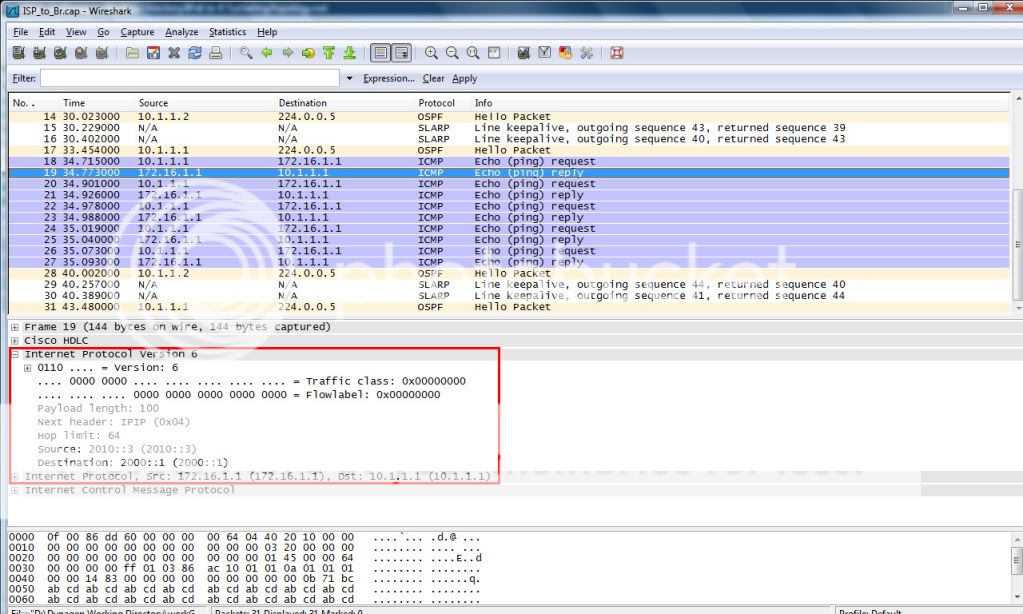
Task: Open capture options toolbar icon
Action: [x=39, y=53]
